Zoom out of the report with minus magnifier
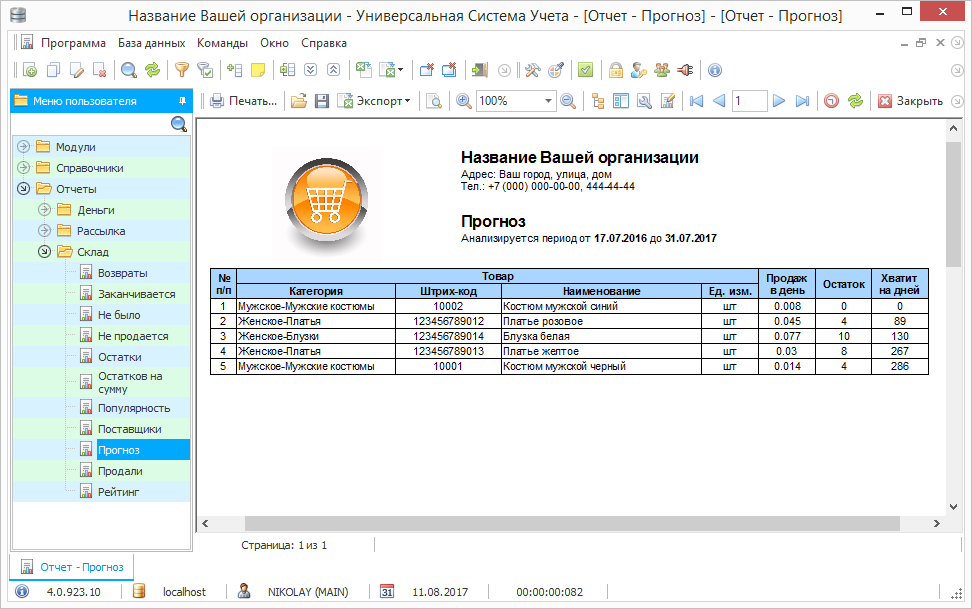Viewport: 972px width, 609px height. pyautogui.click(x=568, y=100)
